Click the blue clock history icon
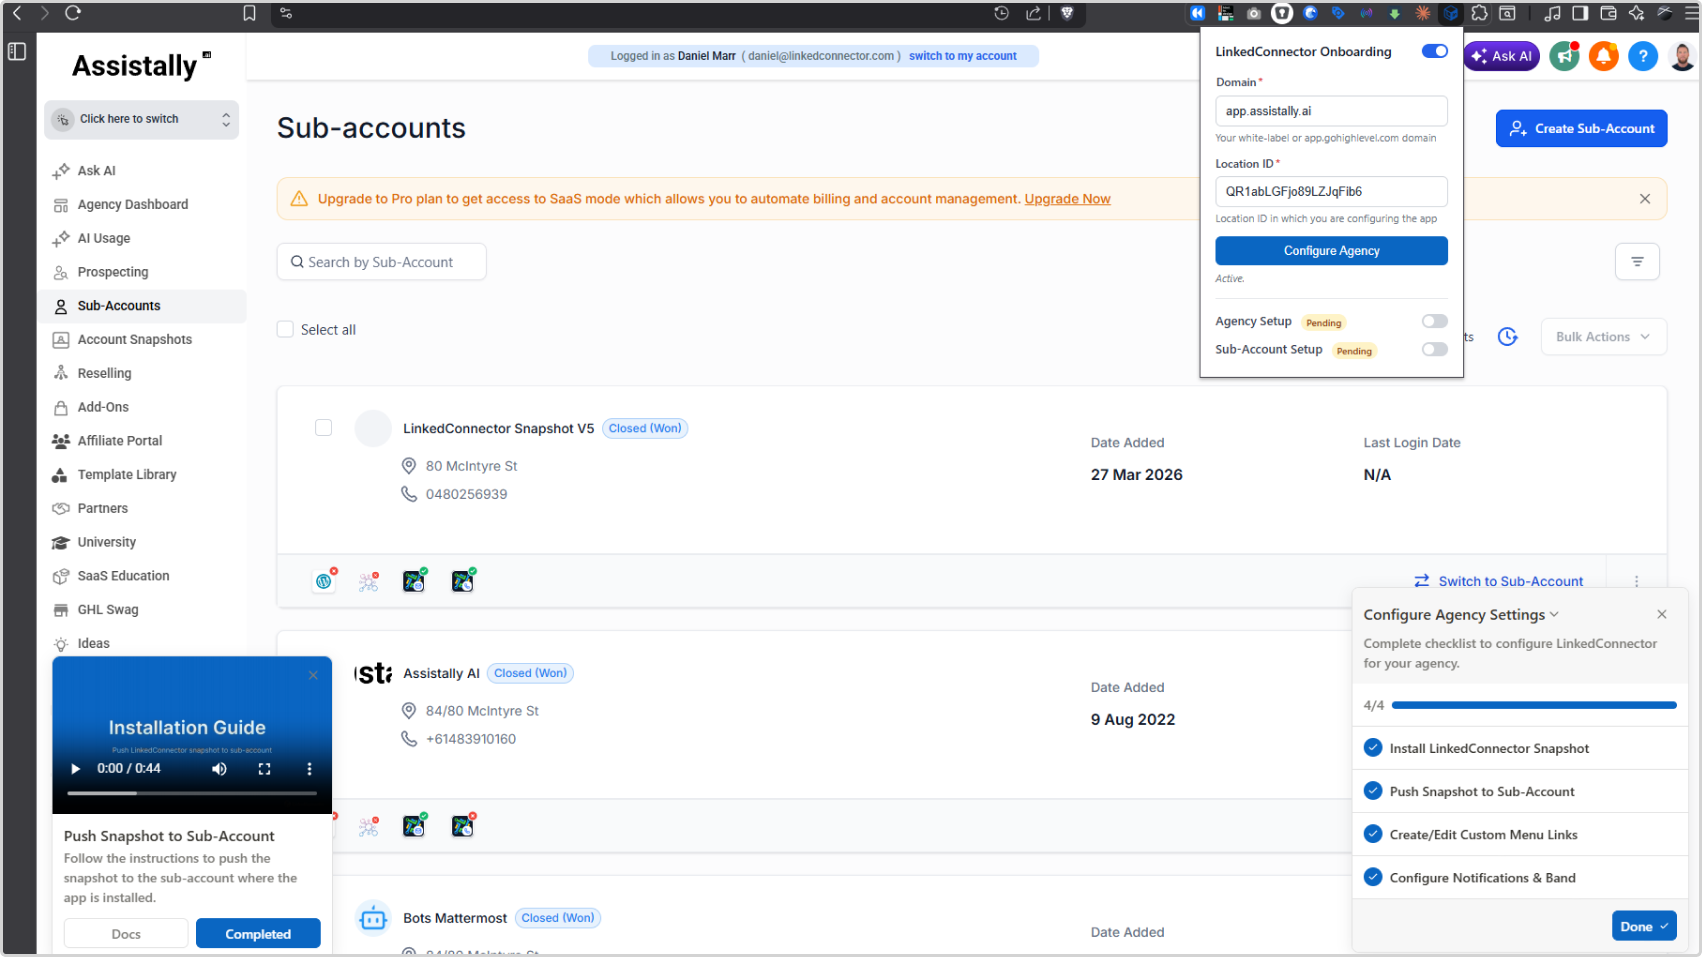The height and width of the screenshot is (957, 1702). click(x=1507, y=337)
